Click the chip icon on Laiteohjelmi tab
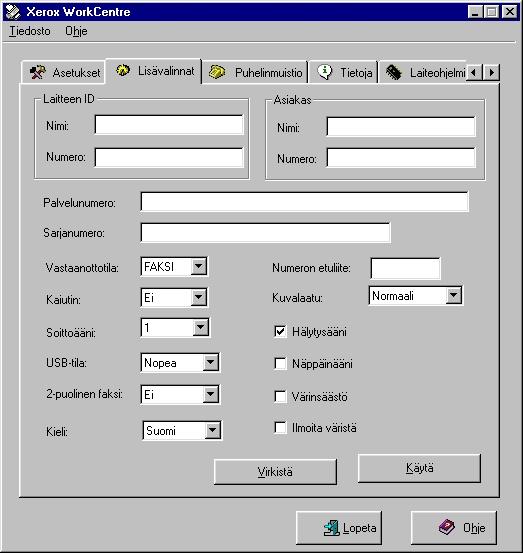The image size is (523, 553). pos(394,72)
